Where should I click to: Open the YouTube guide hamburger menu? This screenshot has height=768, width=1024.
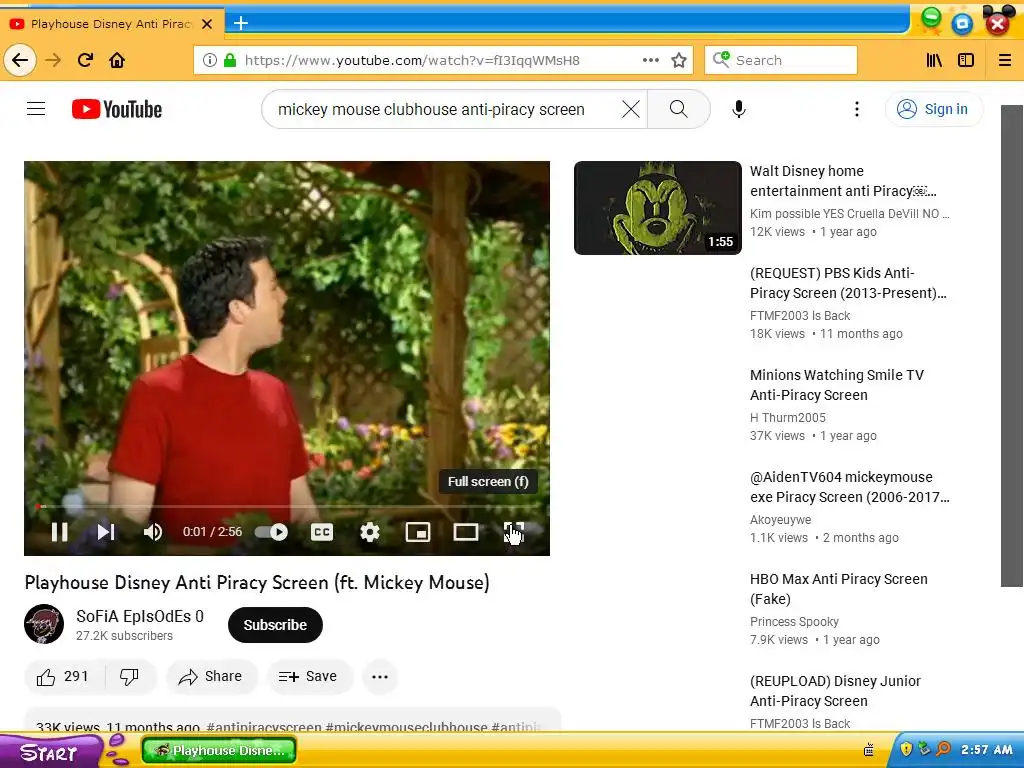click(36, 109)
